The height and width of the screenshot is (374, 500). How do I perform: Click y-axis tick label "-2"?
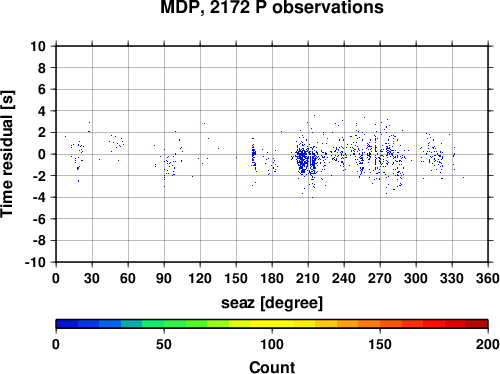click(39, 176)
